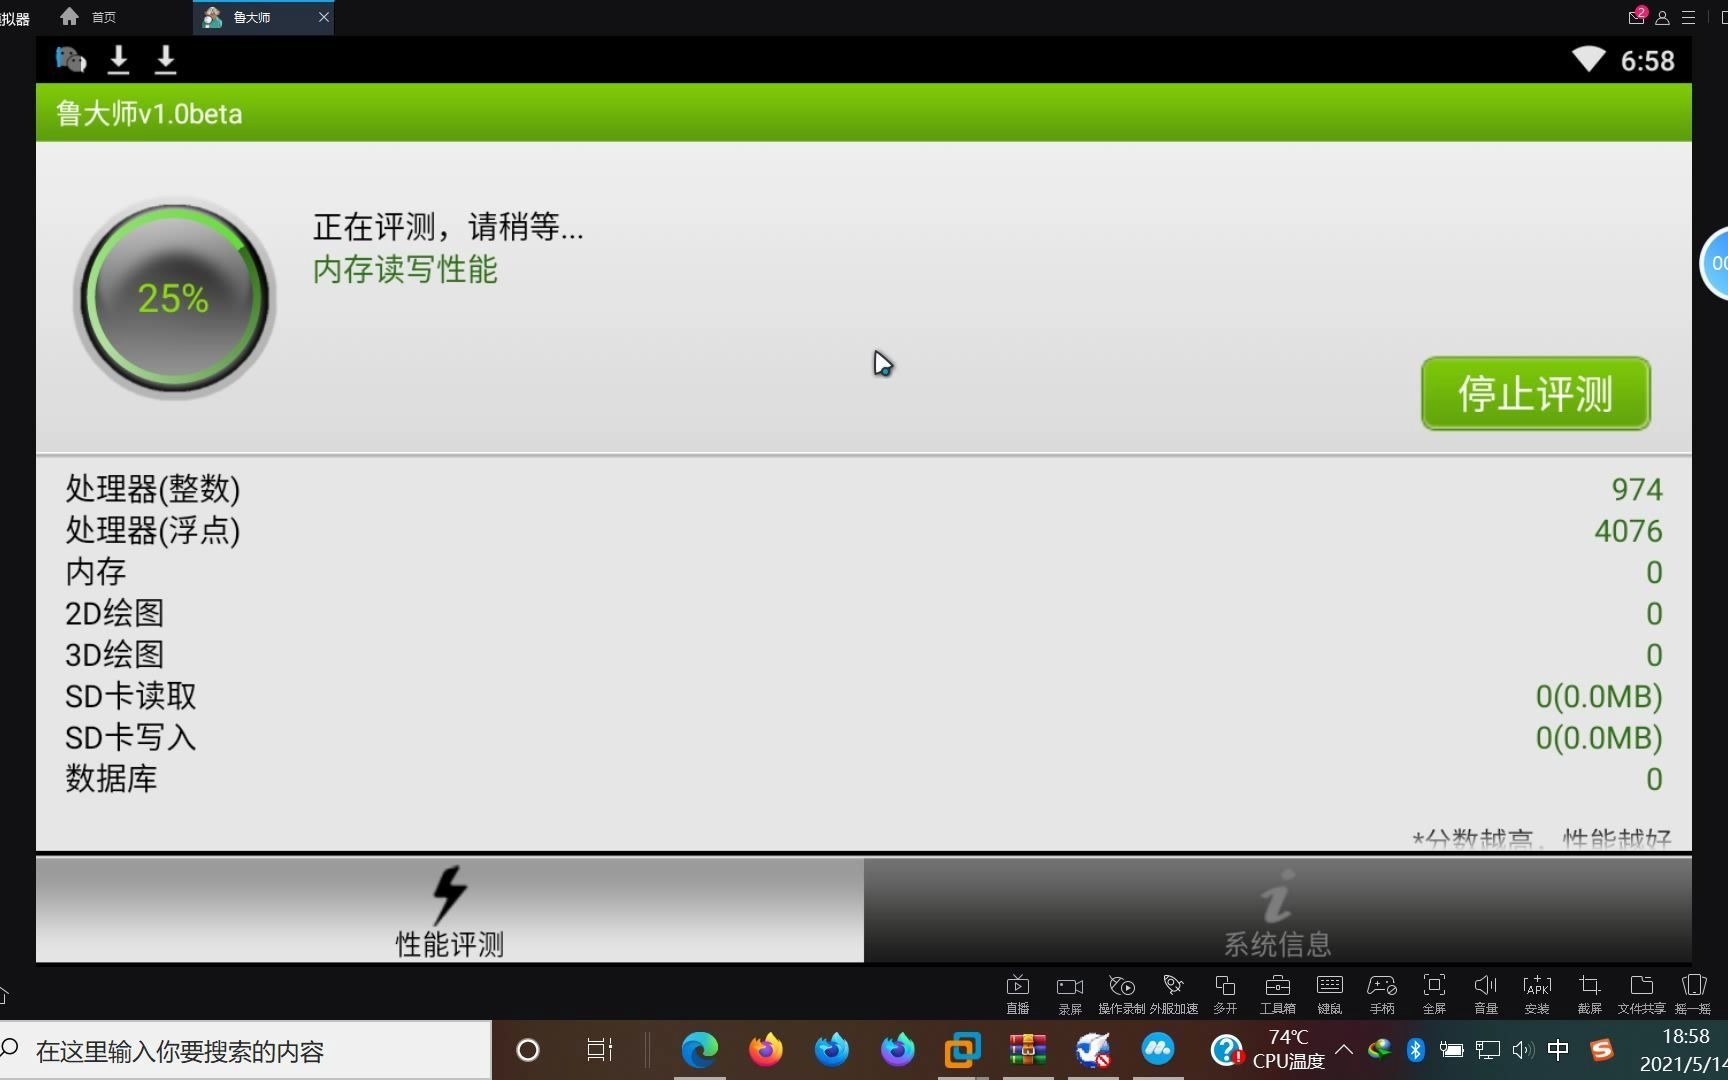Adjust volume via 音量 control
Image resolution: width=1728 pixels, height=1080 pixels.
pyautogui.click(x=1486, y=990)
